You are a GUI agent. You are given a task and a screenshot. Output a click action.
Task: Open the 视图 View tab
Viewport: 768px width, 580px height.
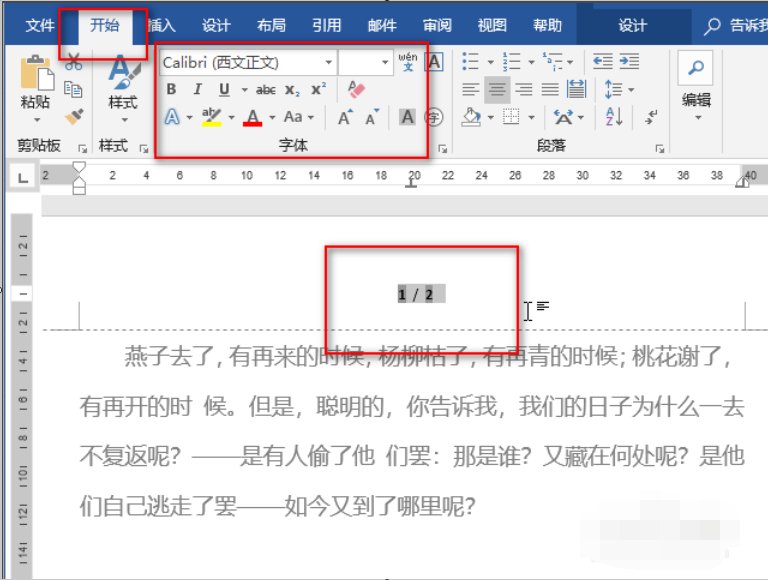tap(492, 24)
